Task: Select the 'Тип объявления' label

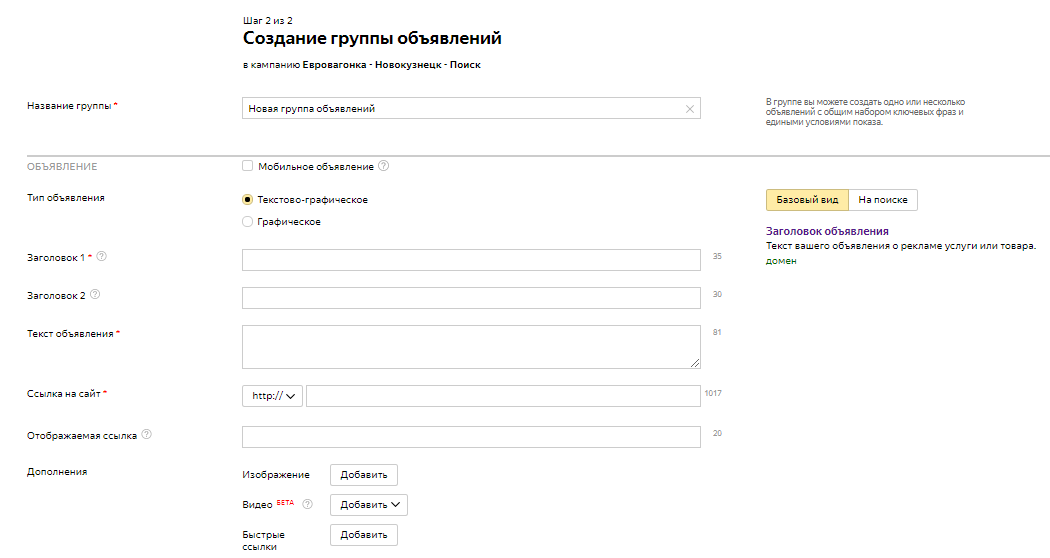Action: coord(66,198)
